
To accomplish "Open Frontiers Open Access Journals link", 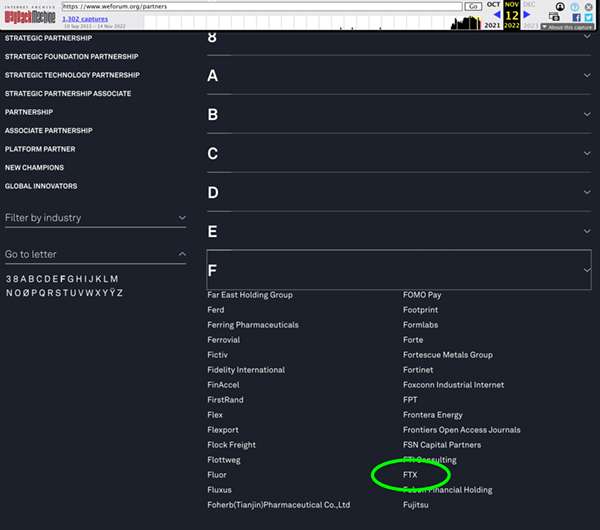I will (461, 430).
